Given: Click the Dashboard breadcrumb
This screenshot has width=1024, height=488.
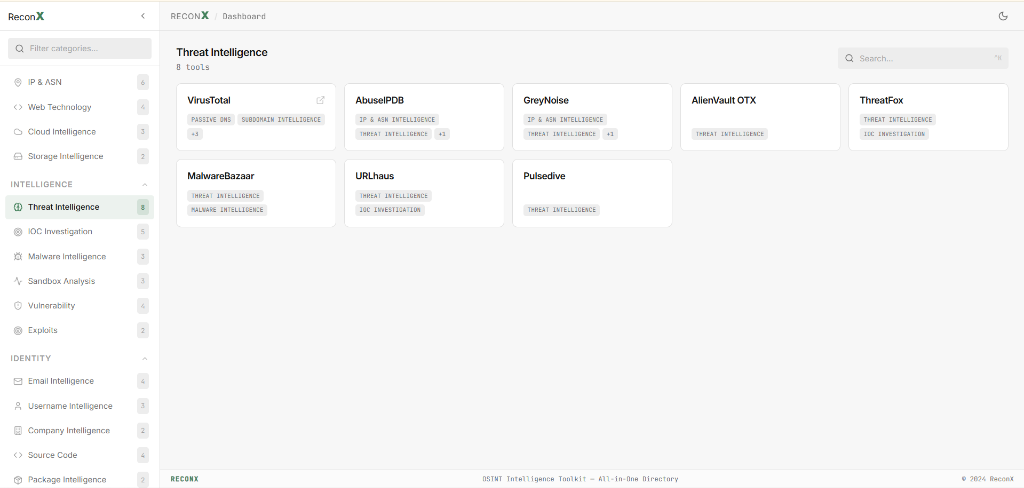Looking at the screenshot, I should tap(244, 16).
